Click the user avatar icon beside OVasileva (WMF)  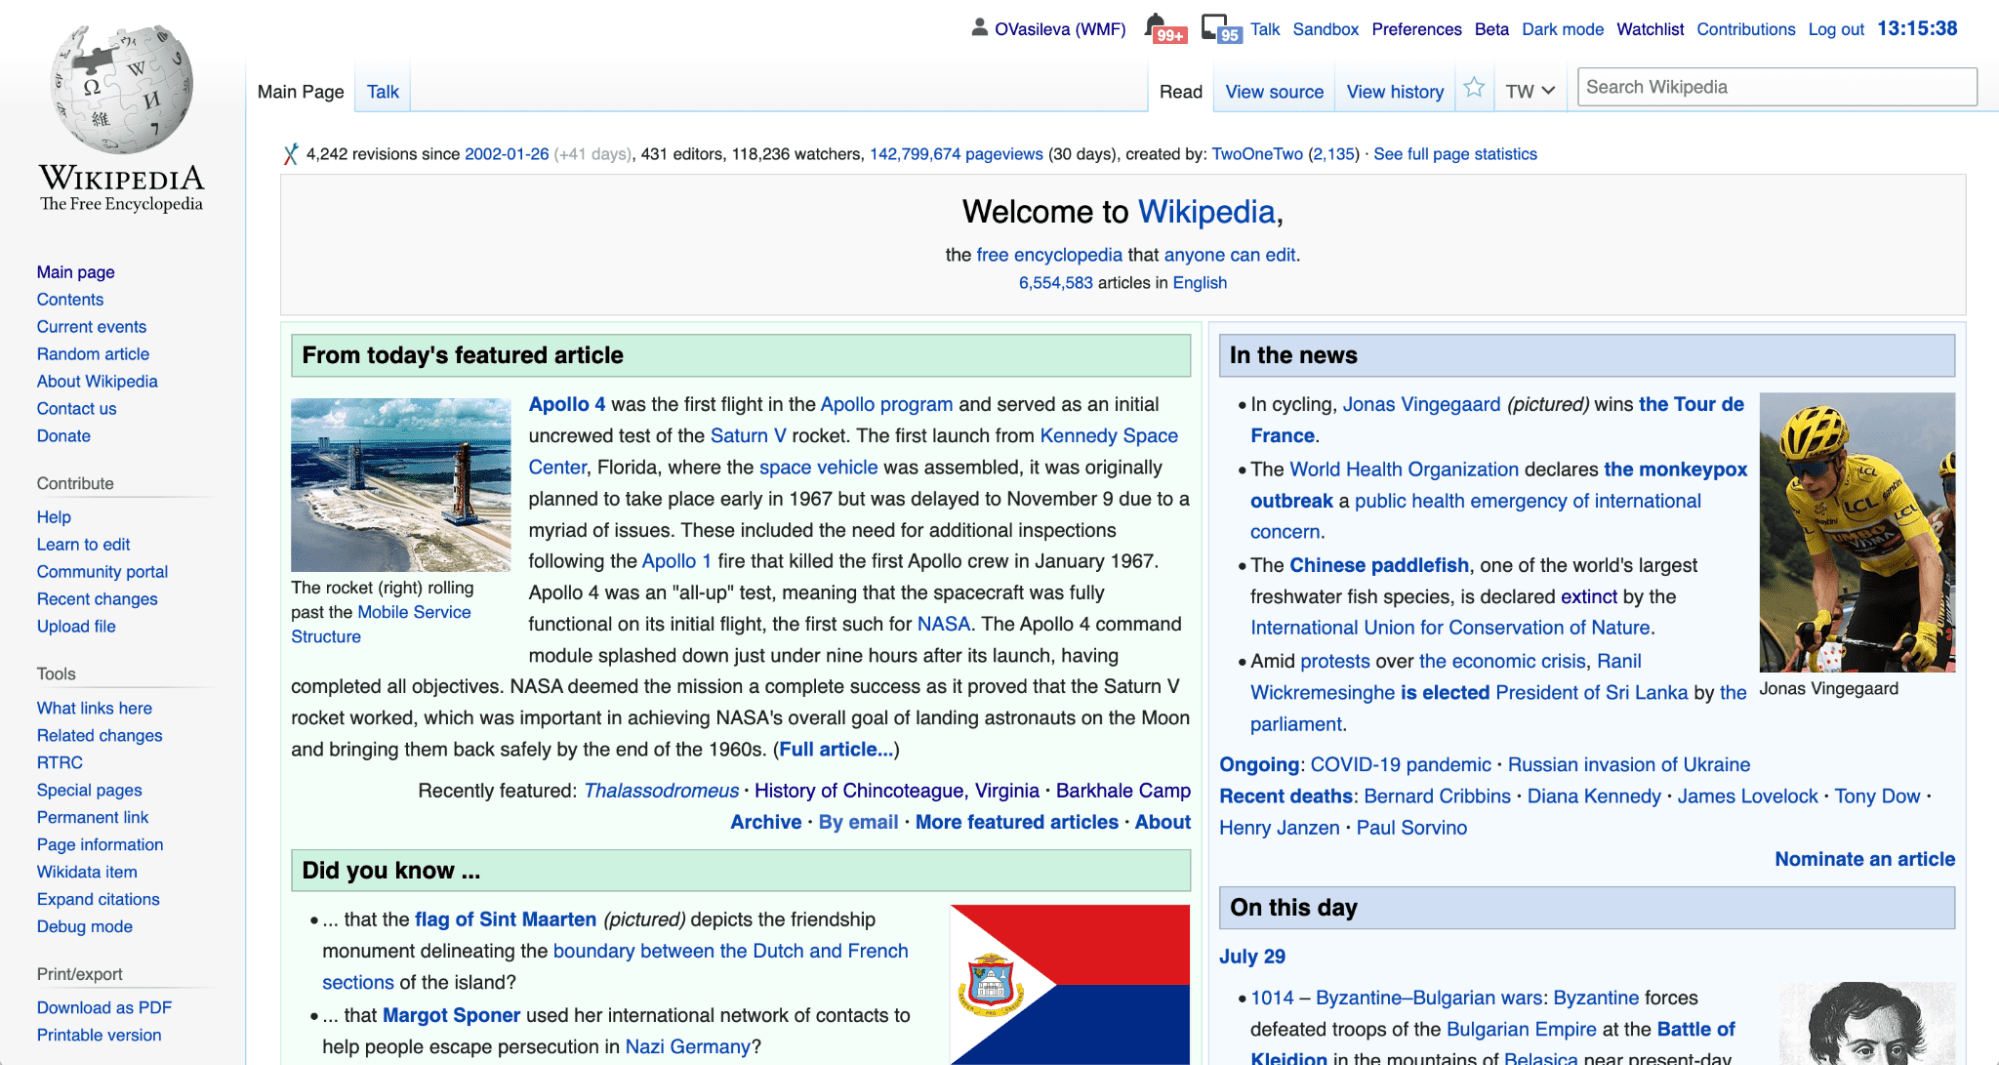980,28
